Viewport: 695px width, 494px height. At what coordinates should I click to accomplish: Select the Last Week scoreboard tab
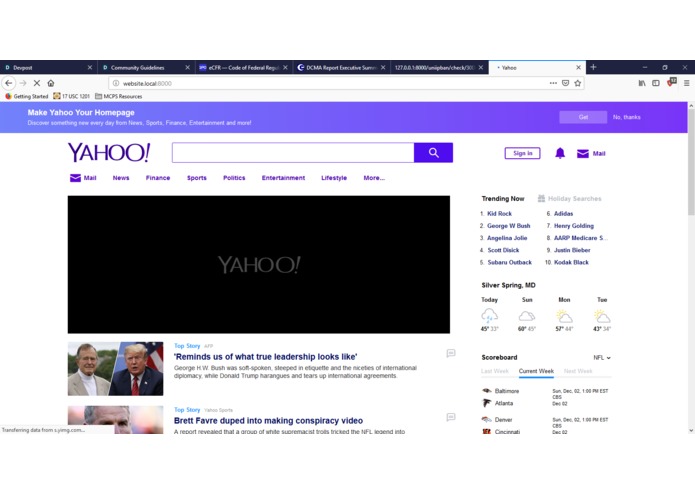(x=495, y=371)
